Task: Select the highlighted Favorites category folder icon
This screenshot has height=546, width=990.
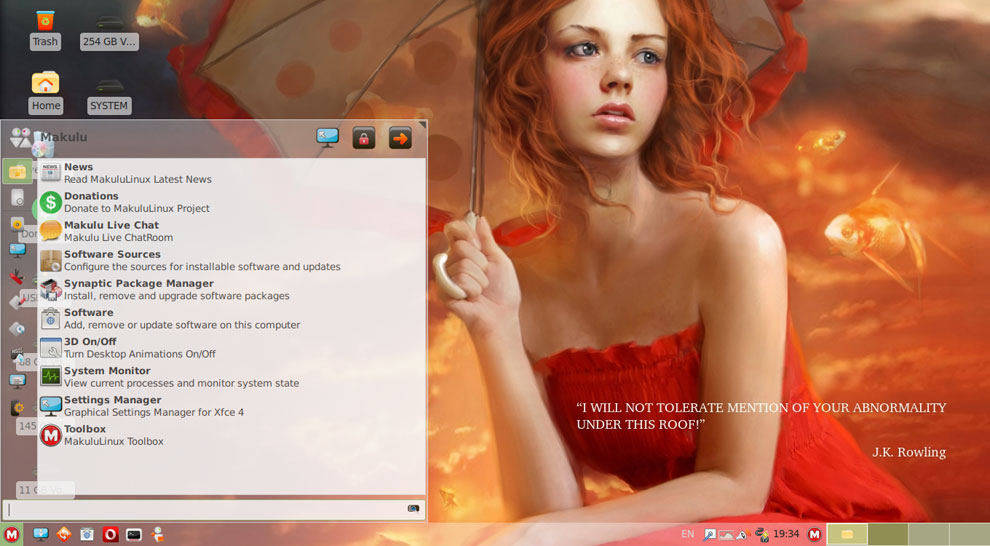Action: (18, 171)
